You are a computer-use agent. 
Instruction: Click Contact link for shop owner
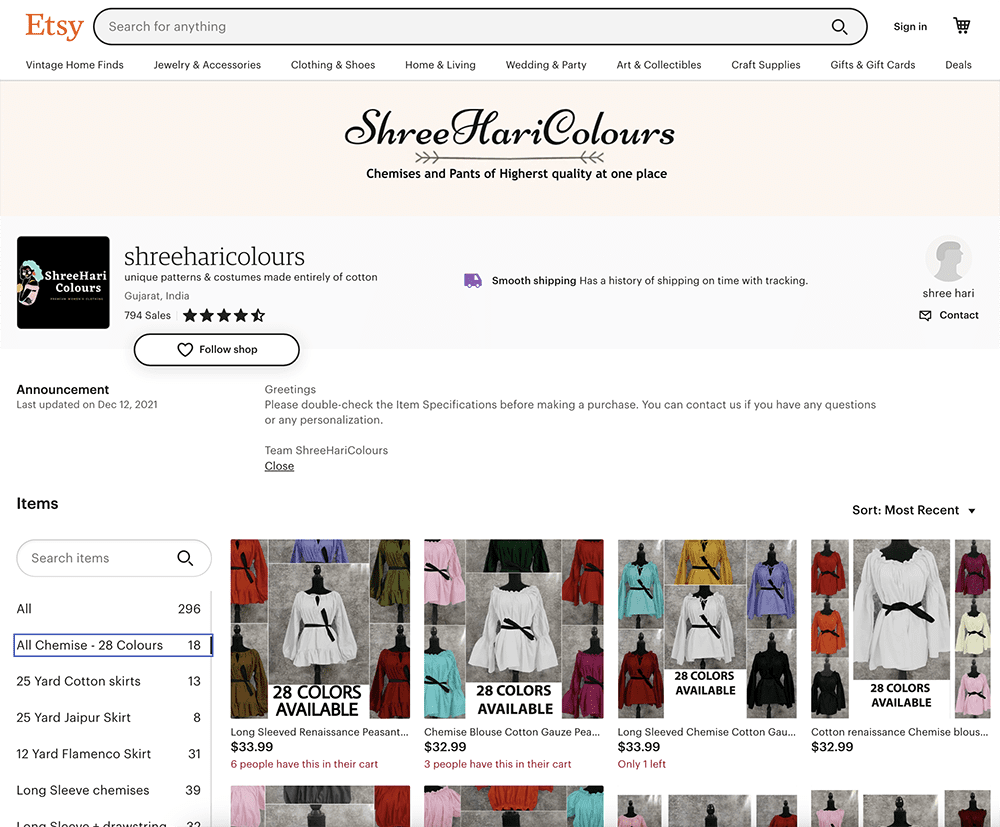point(959,315)
